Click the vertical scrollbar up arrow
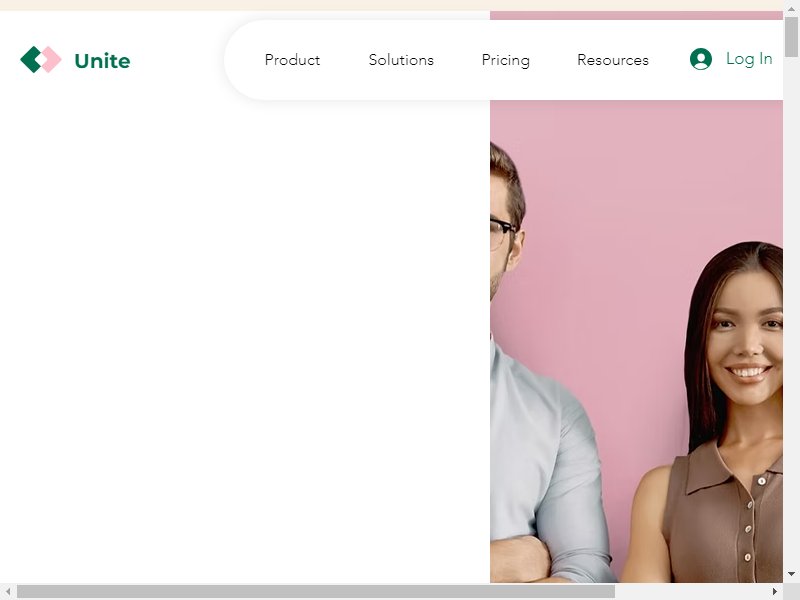Viewport: 800px width, 600px height. (791, 9)
